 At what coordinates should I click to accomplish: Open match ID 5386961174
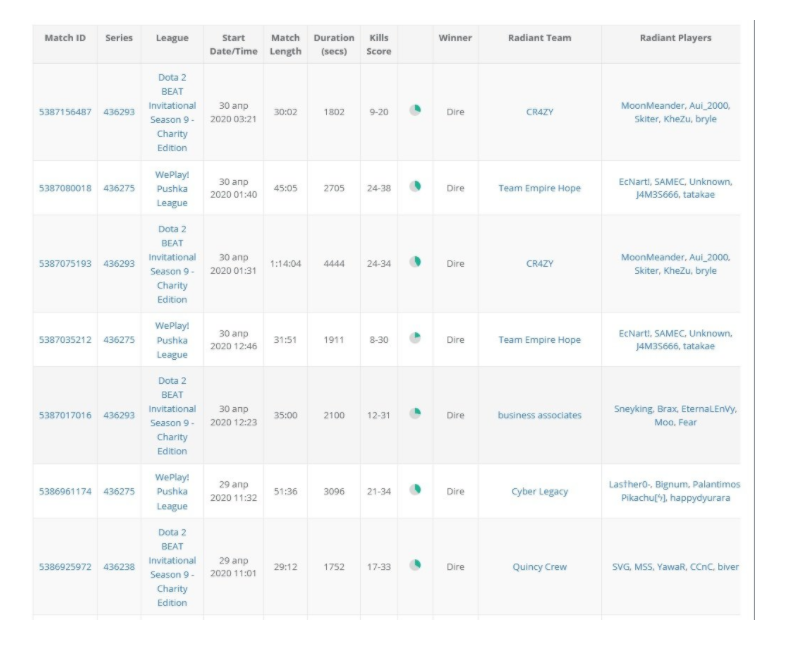tap(65, 492)
